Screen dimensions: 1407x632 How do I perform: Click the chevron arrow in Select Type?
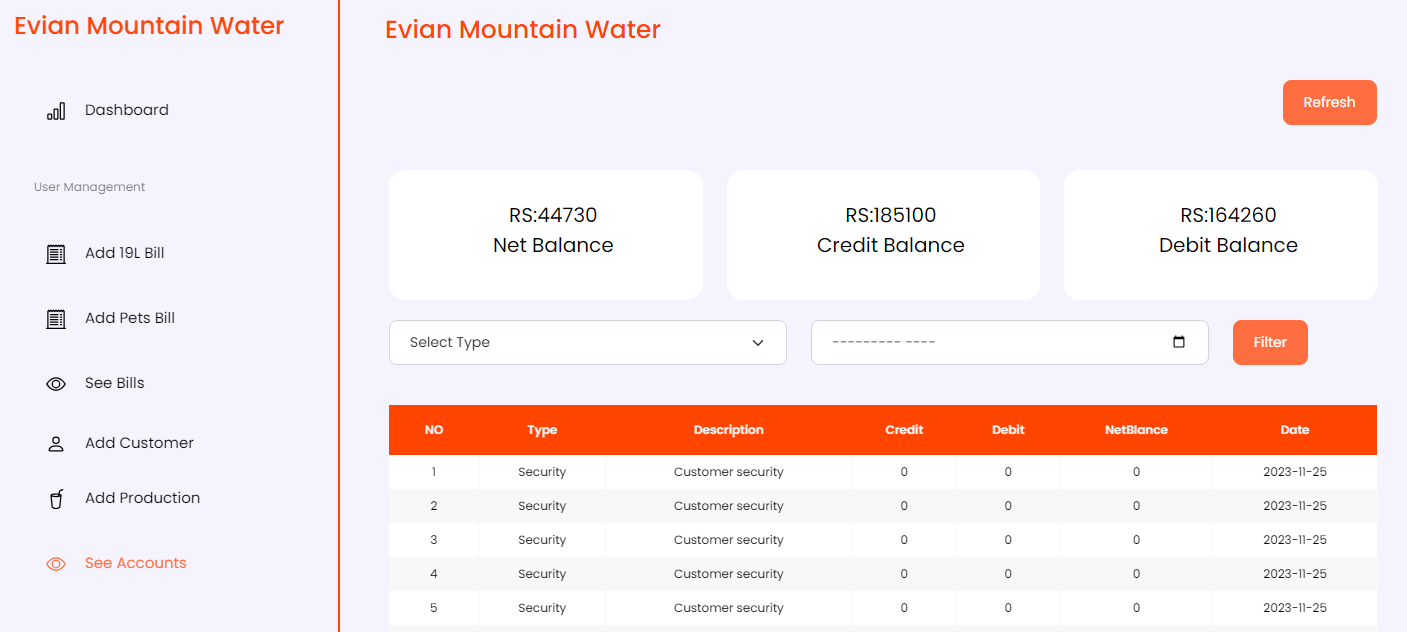pyautogui.click(x=758, y=343)
